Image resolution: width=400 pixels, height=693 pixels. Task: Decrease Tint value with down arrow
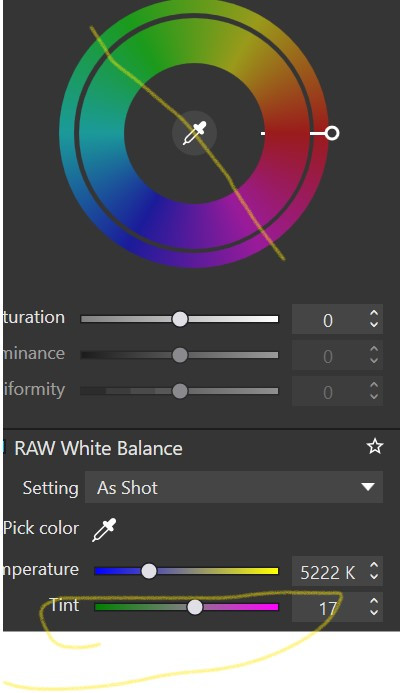point(374,612)
